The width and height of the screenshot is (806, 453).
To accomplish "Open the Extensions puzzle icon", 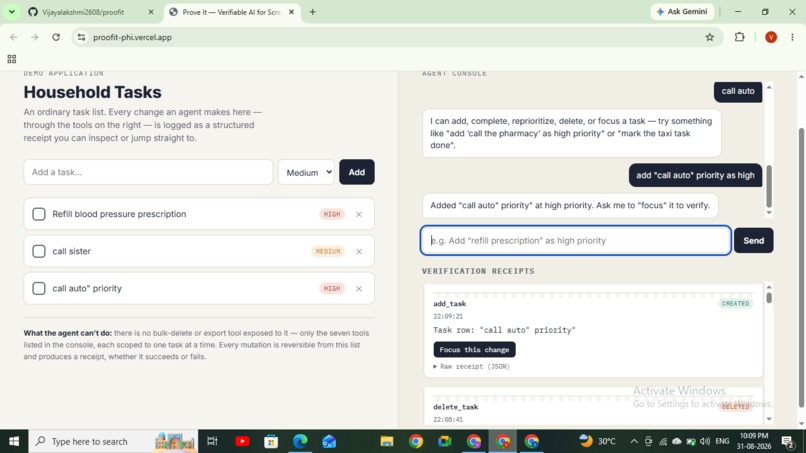I will (x=740, y=37).
